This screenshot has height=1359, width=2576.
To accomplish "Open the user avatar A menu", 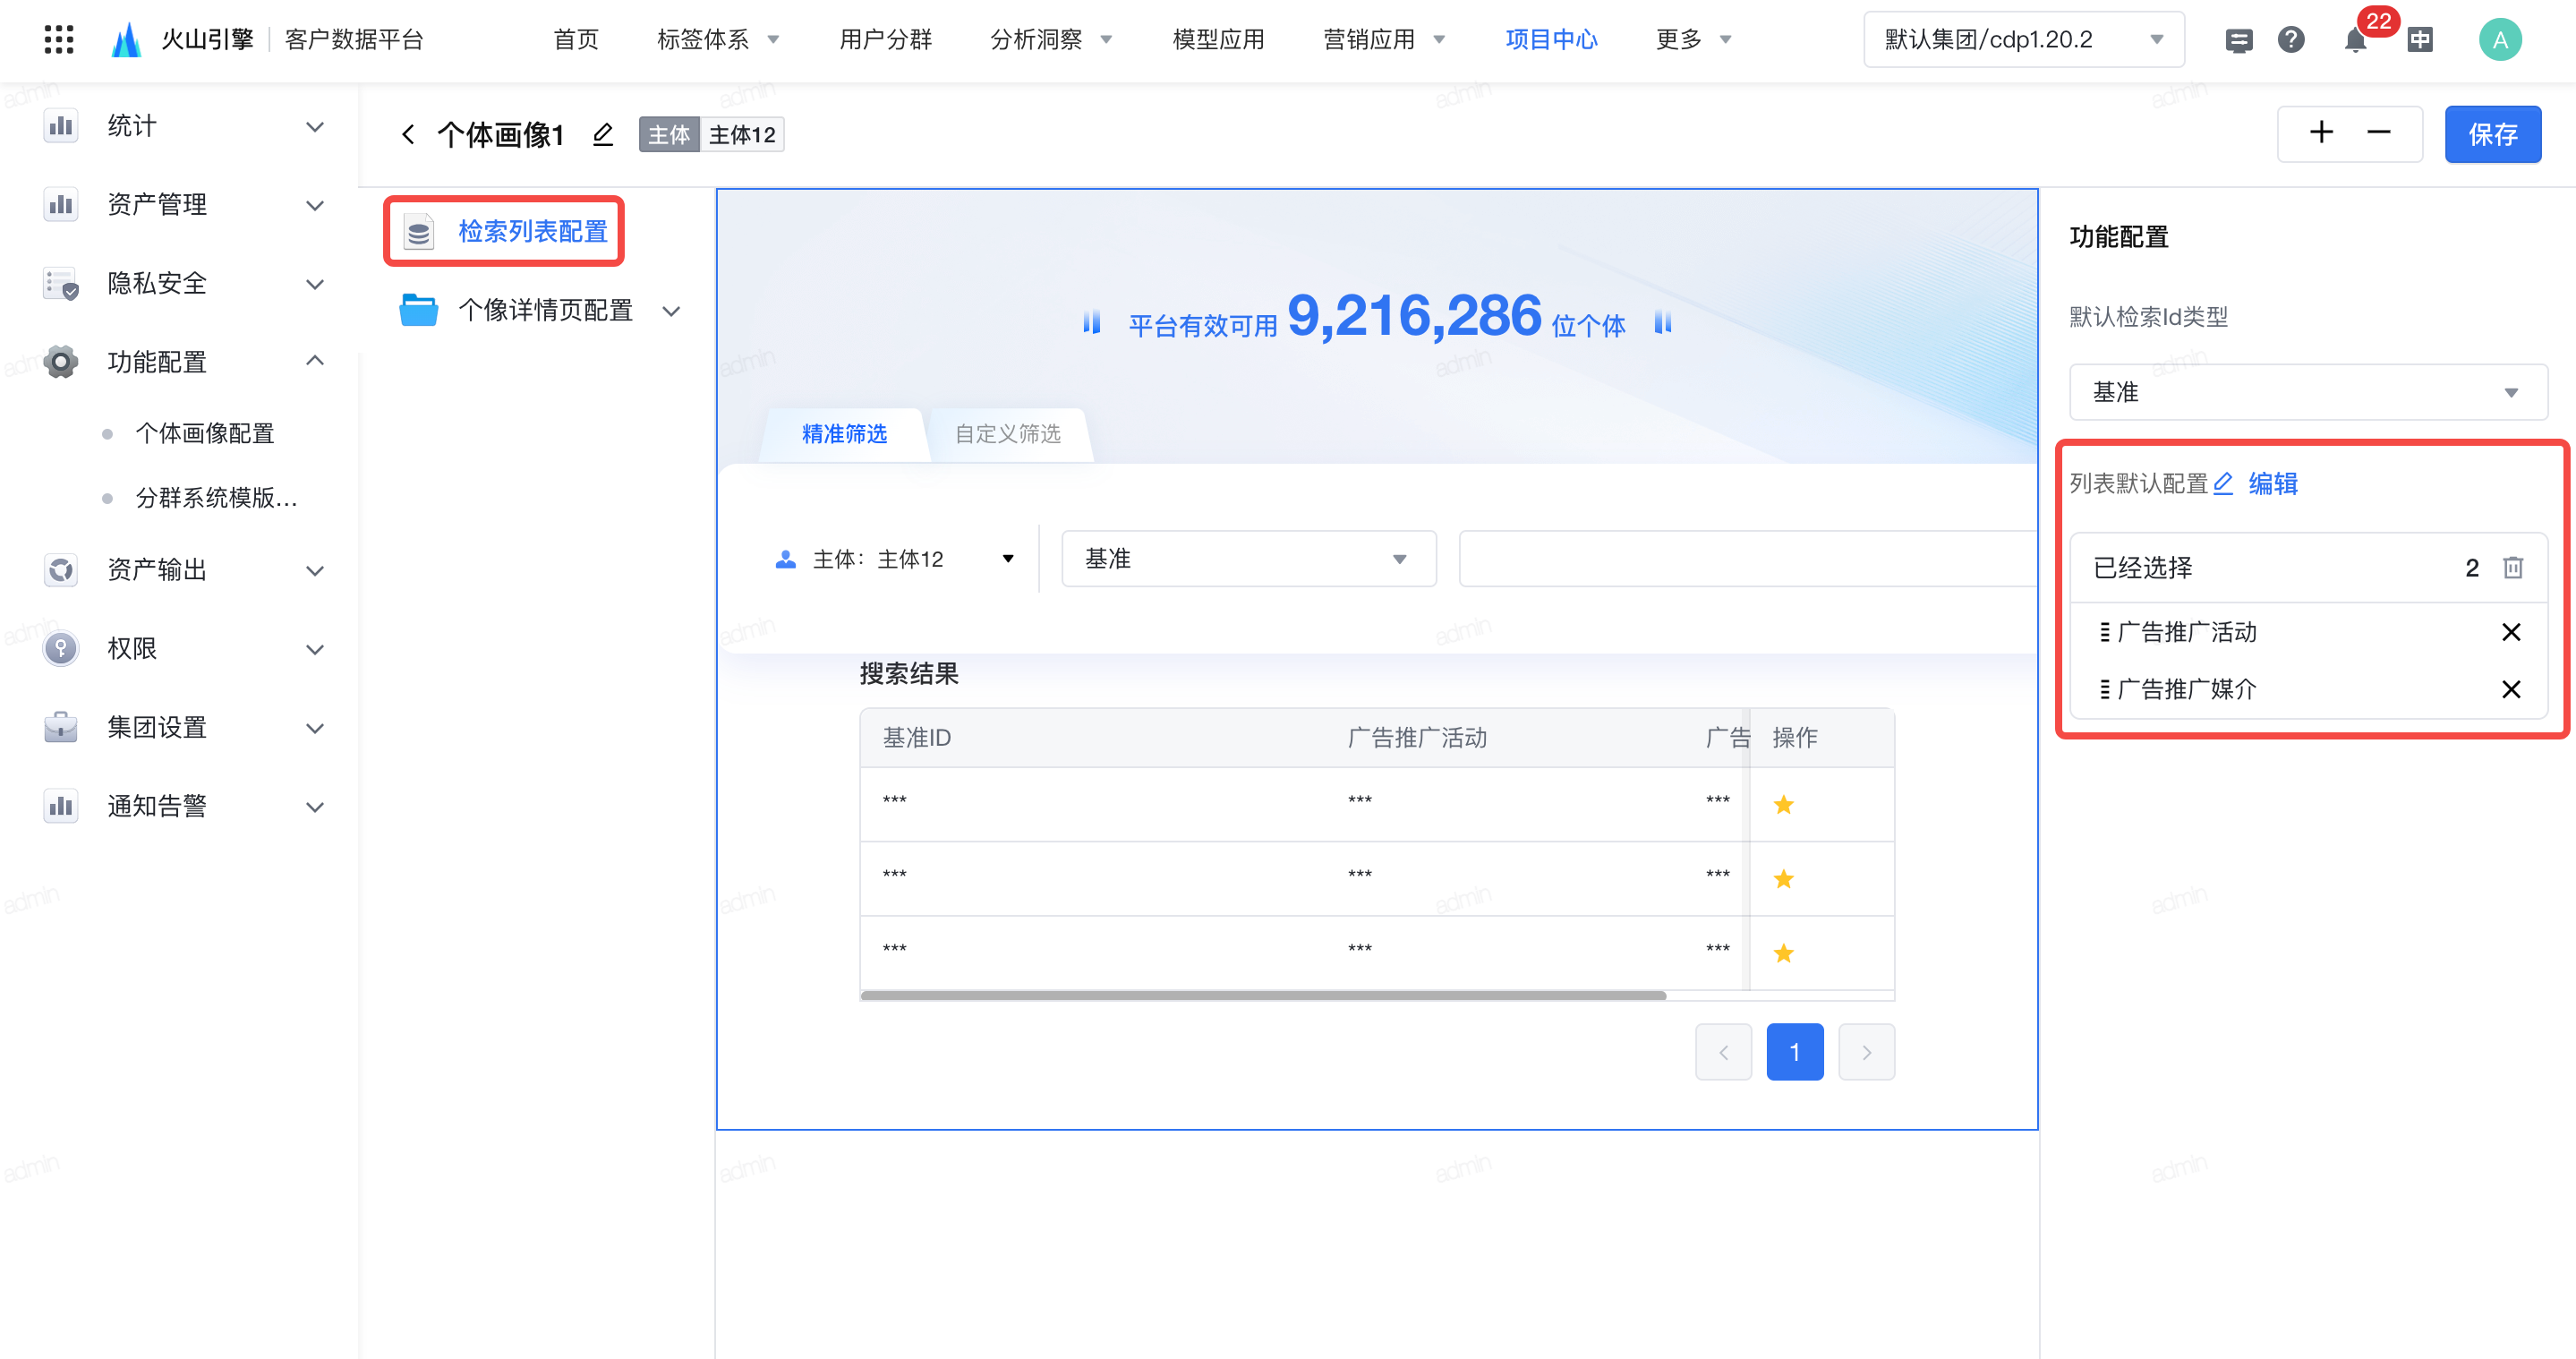I will 2500,40.
